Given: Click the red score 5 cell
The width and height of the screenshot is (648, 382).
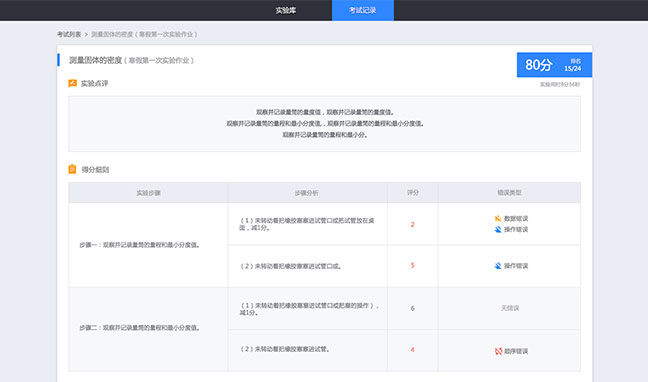Looking at the screenshot, I should (x=412, y=265).
